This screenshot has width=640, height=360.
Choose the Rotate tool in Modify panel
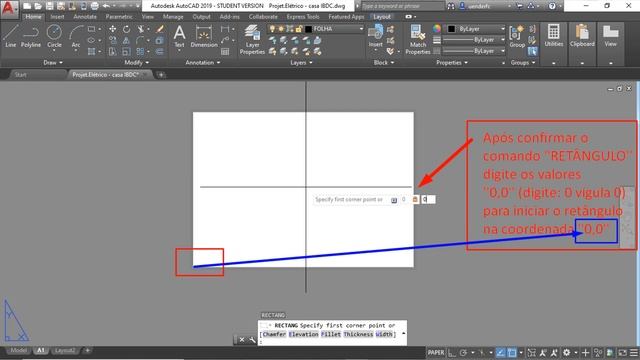[126, 29]
